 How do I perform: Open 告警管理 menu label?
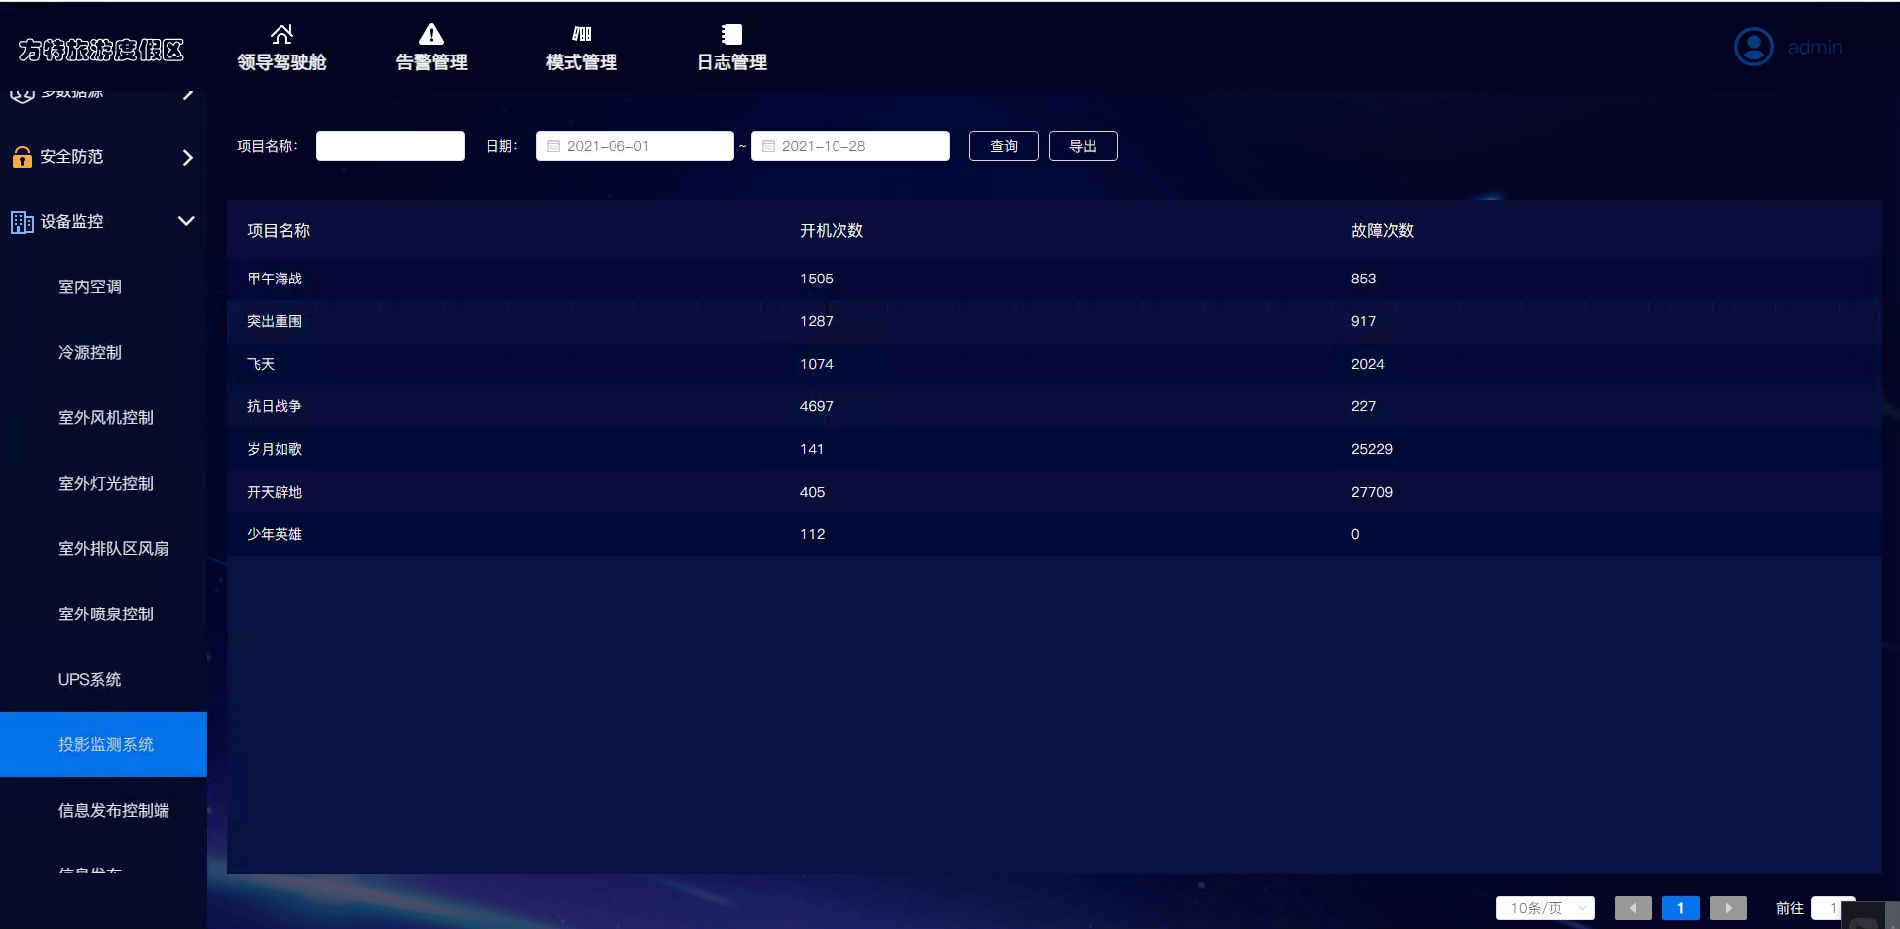tap(431, 62)
